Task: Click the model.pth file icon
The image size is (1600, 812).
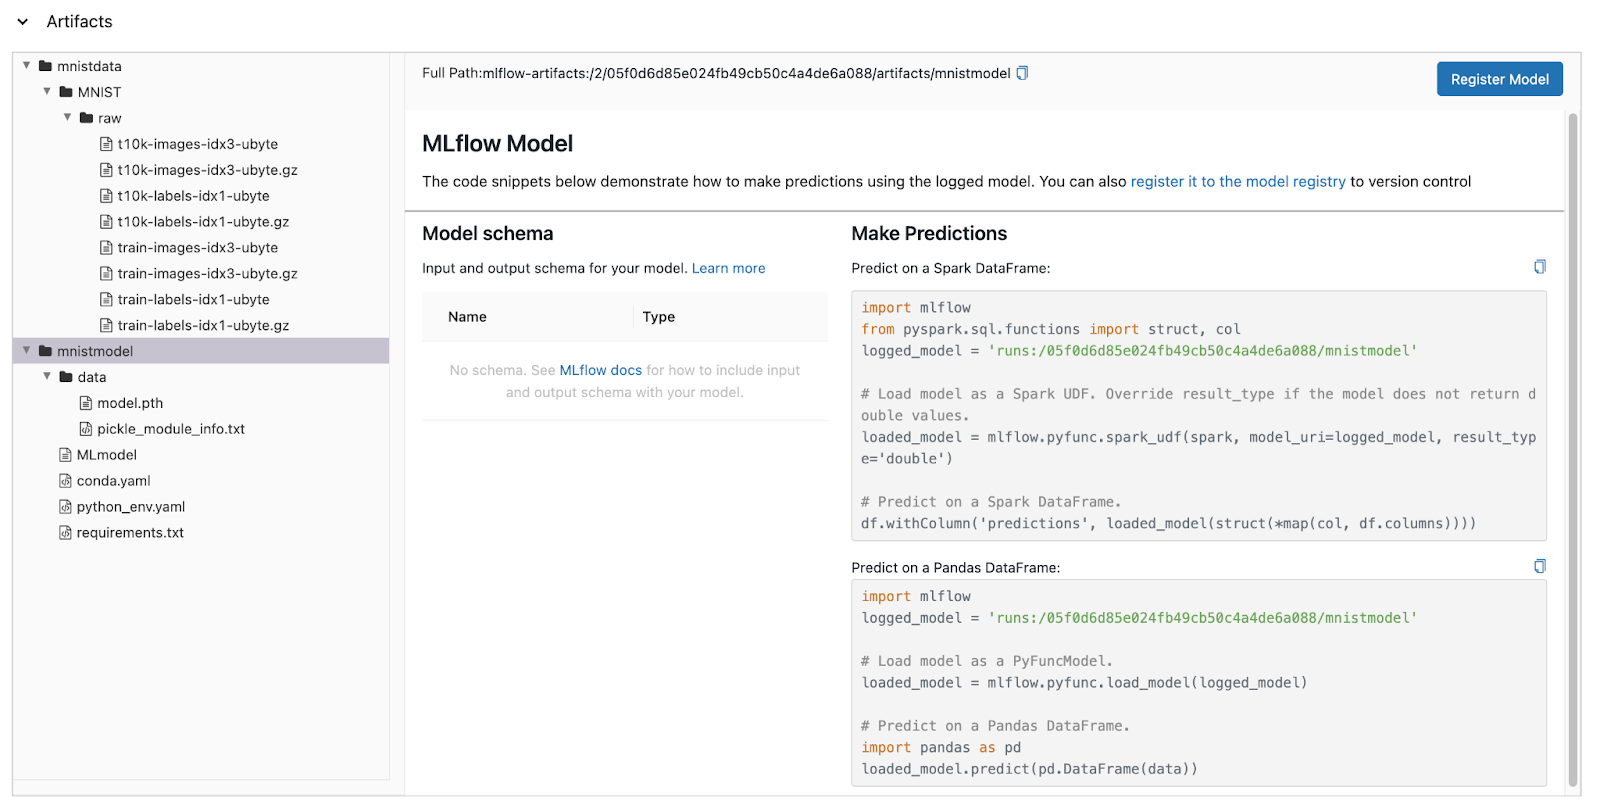Action: [86, 403]
